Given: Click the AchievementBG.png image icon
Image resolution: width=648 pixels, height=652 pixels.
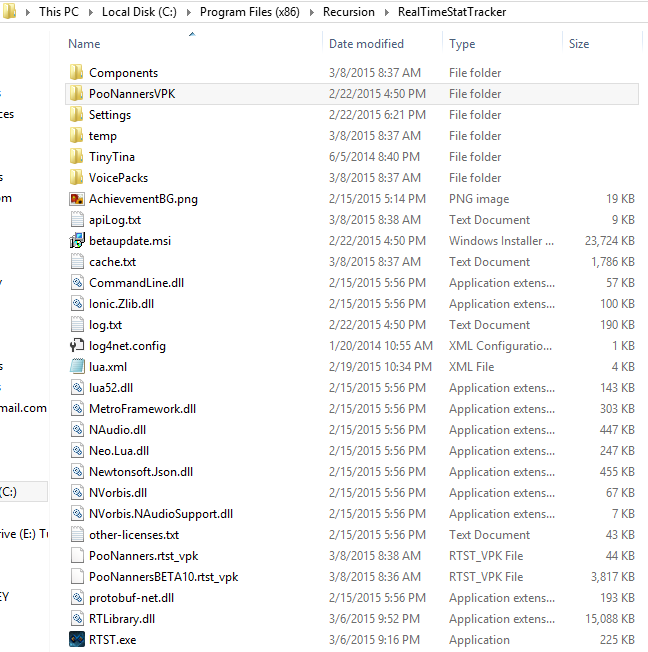Looking at the screenshot, I should click(x=76, y=199).
